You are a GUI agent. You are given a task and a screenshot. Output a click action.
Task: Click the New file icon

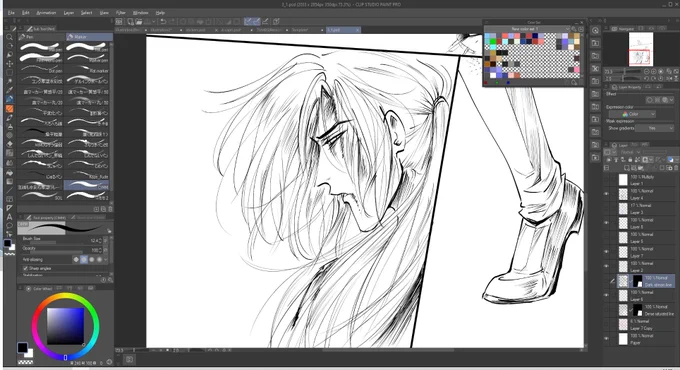[130, 21]
